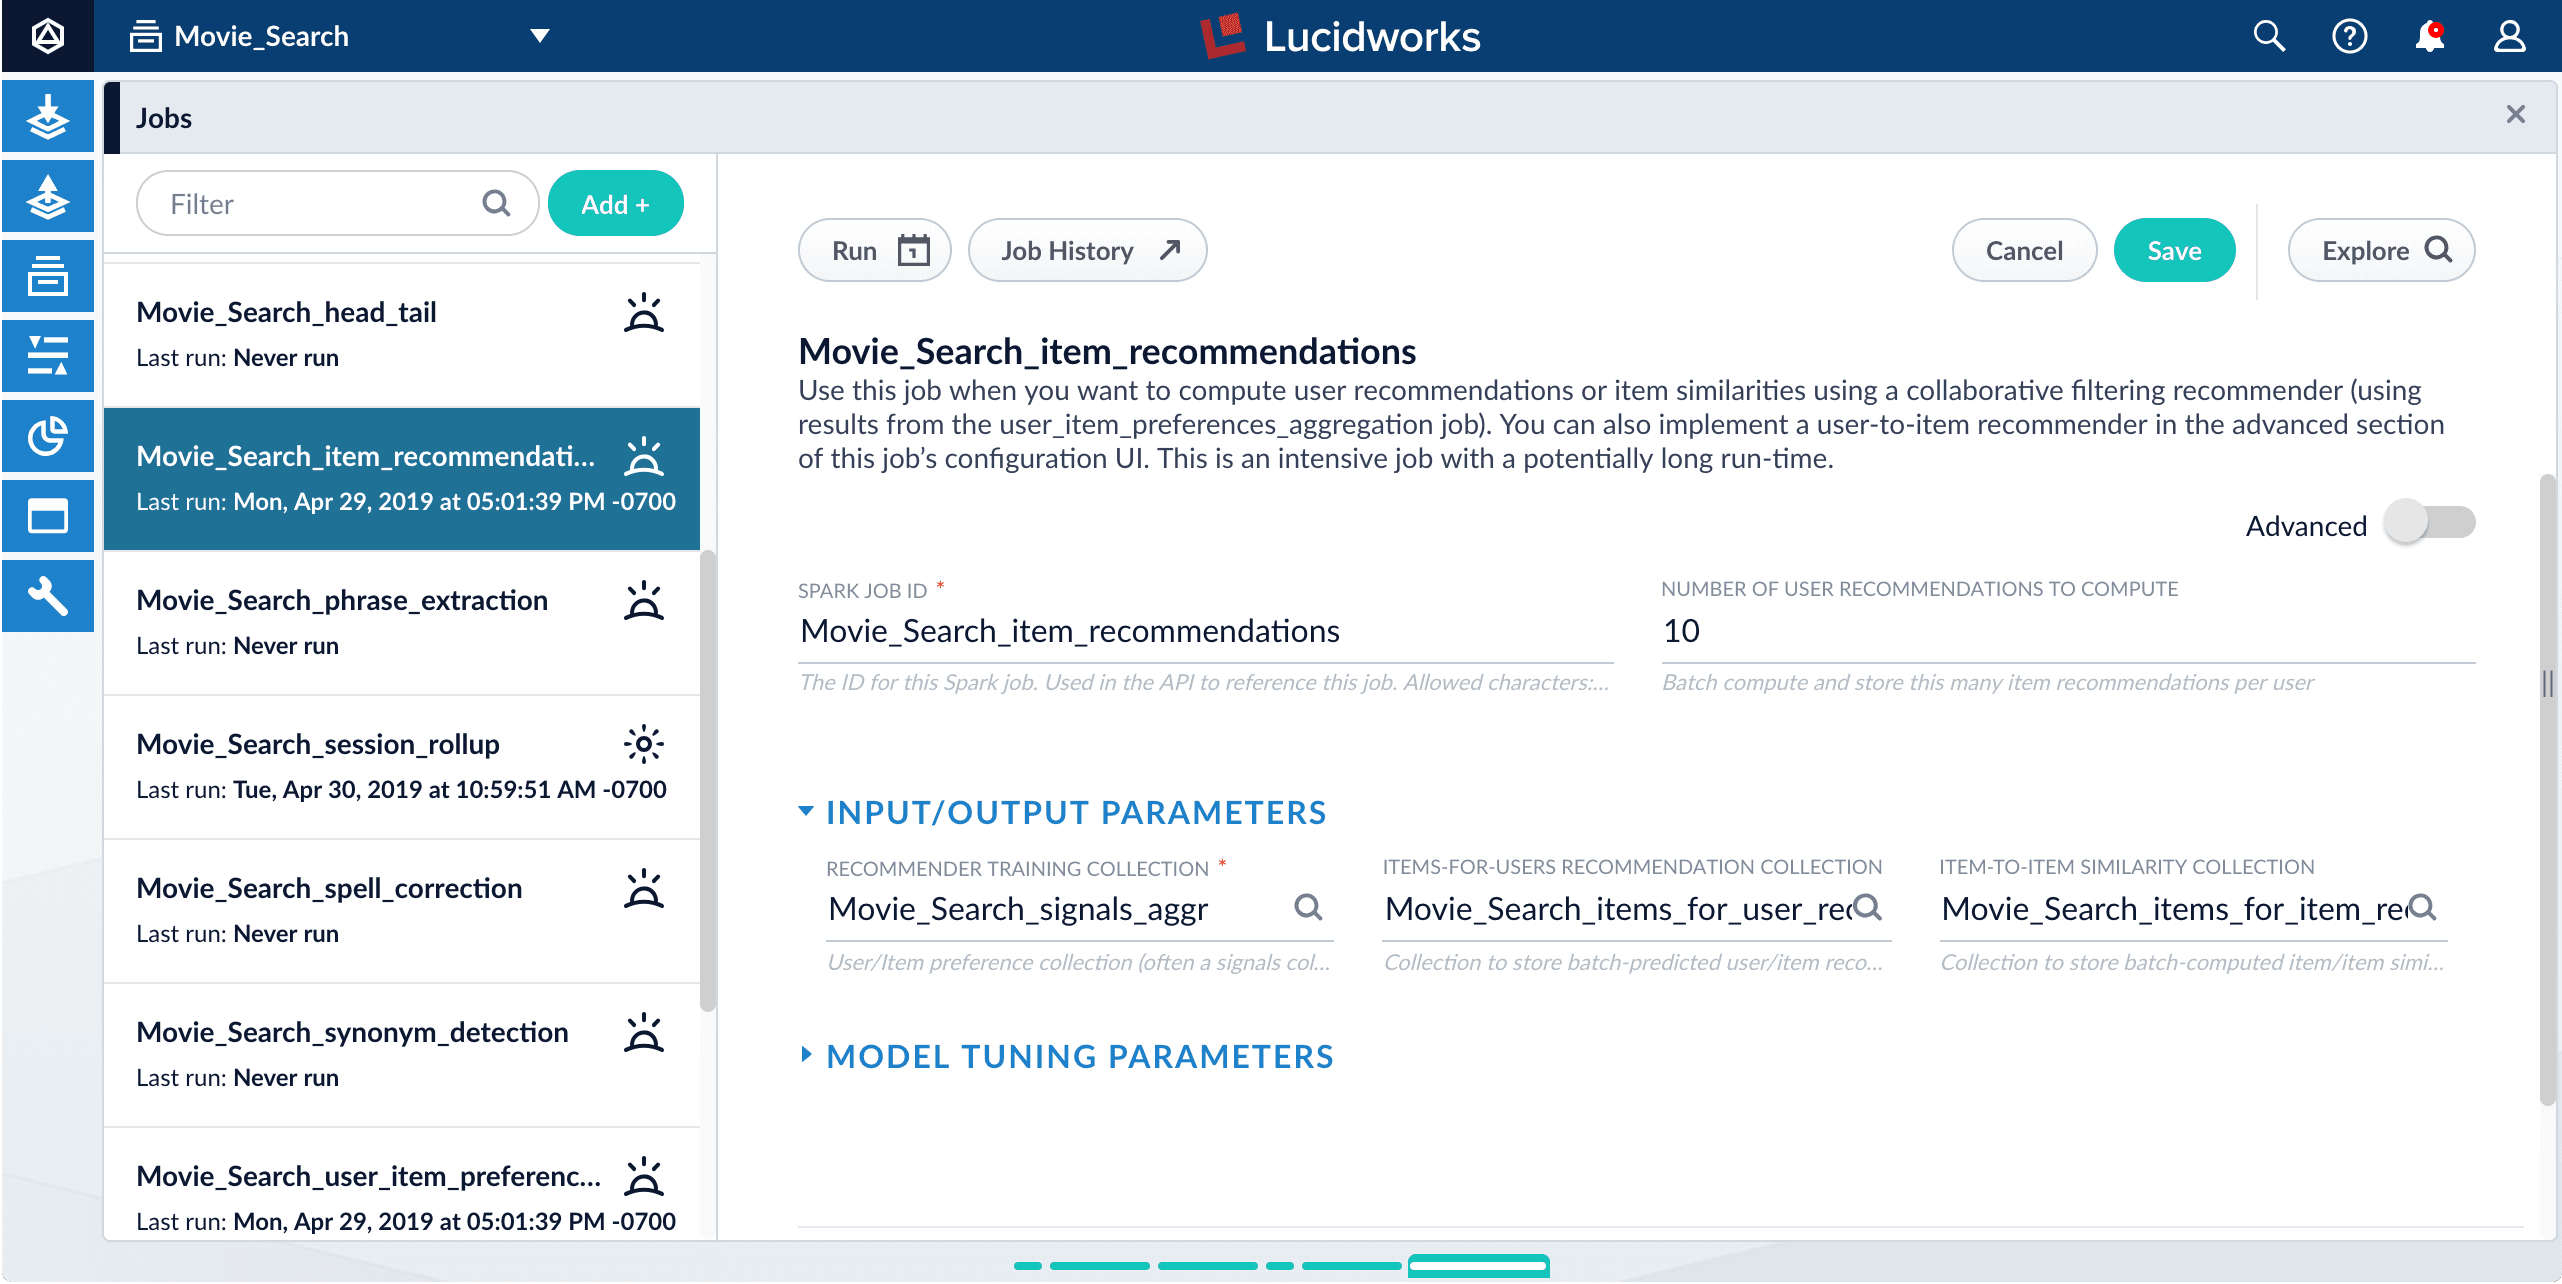2562x1284 pixels.
Task: Click the global search magnifier icon
Action: click(2269, 37)
